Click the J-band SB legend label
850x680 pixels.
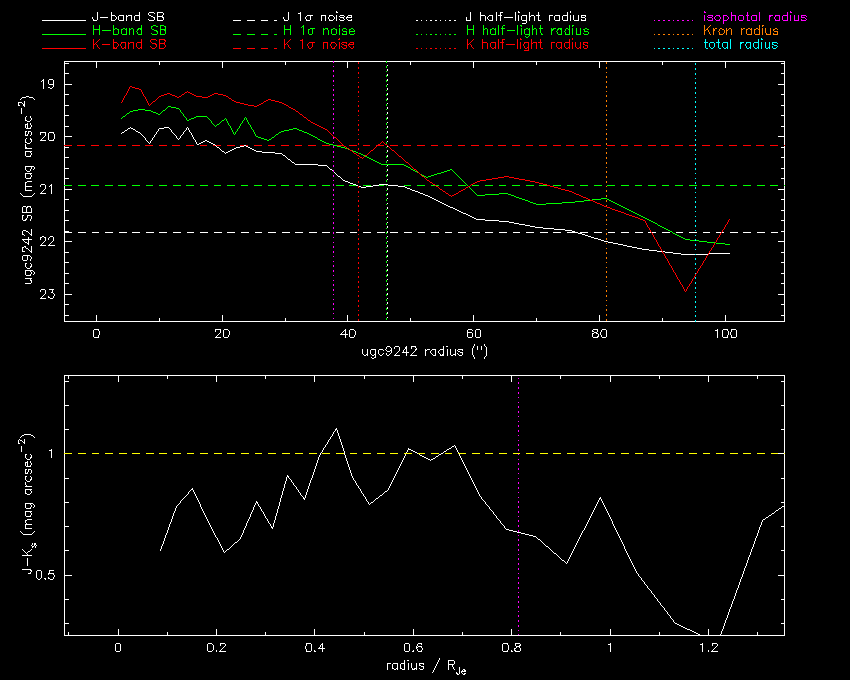pyautogui.click(x=128, y=17)
